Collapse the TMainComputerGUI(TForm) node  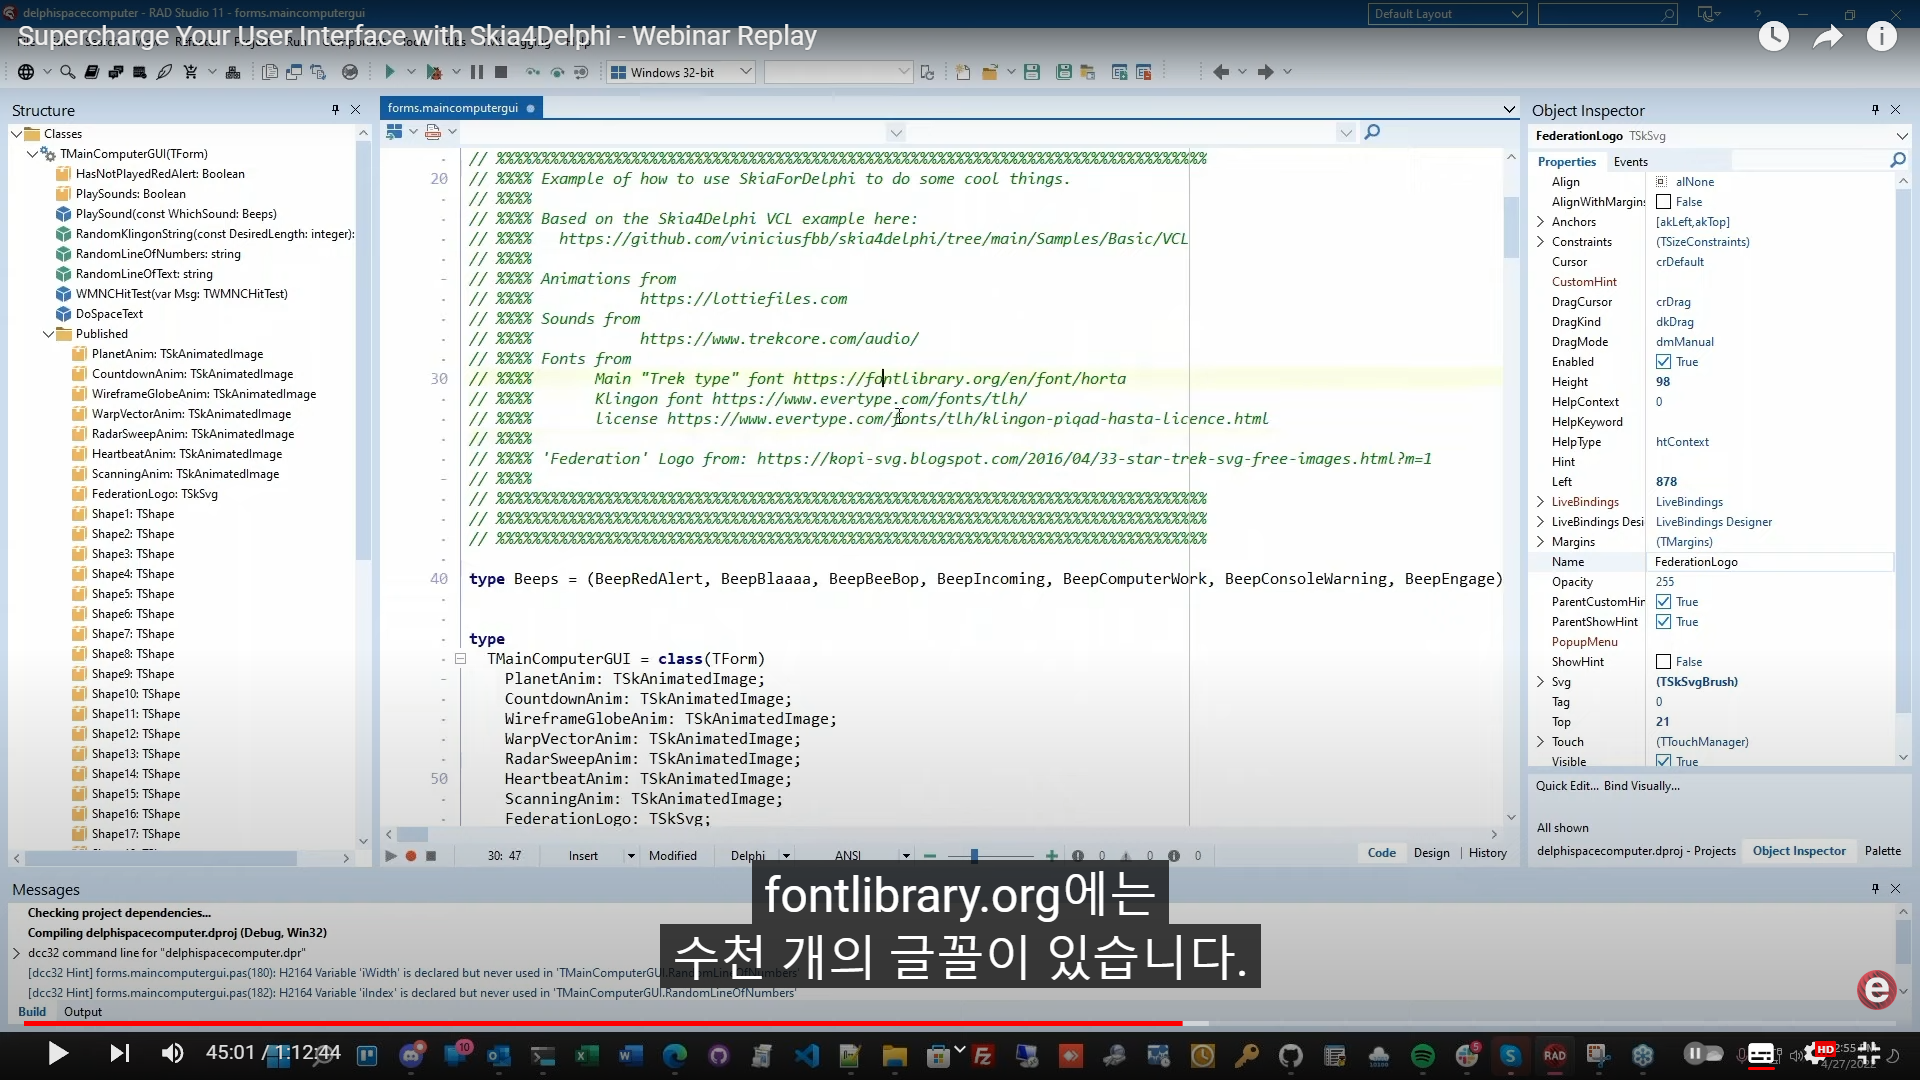pyautogui.click(x=33, y=154)
